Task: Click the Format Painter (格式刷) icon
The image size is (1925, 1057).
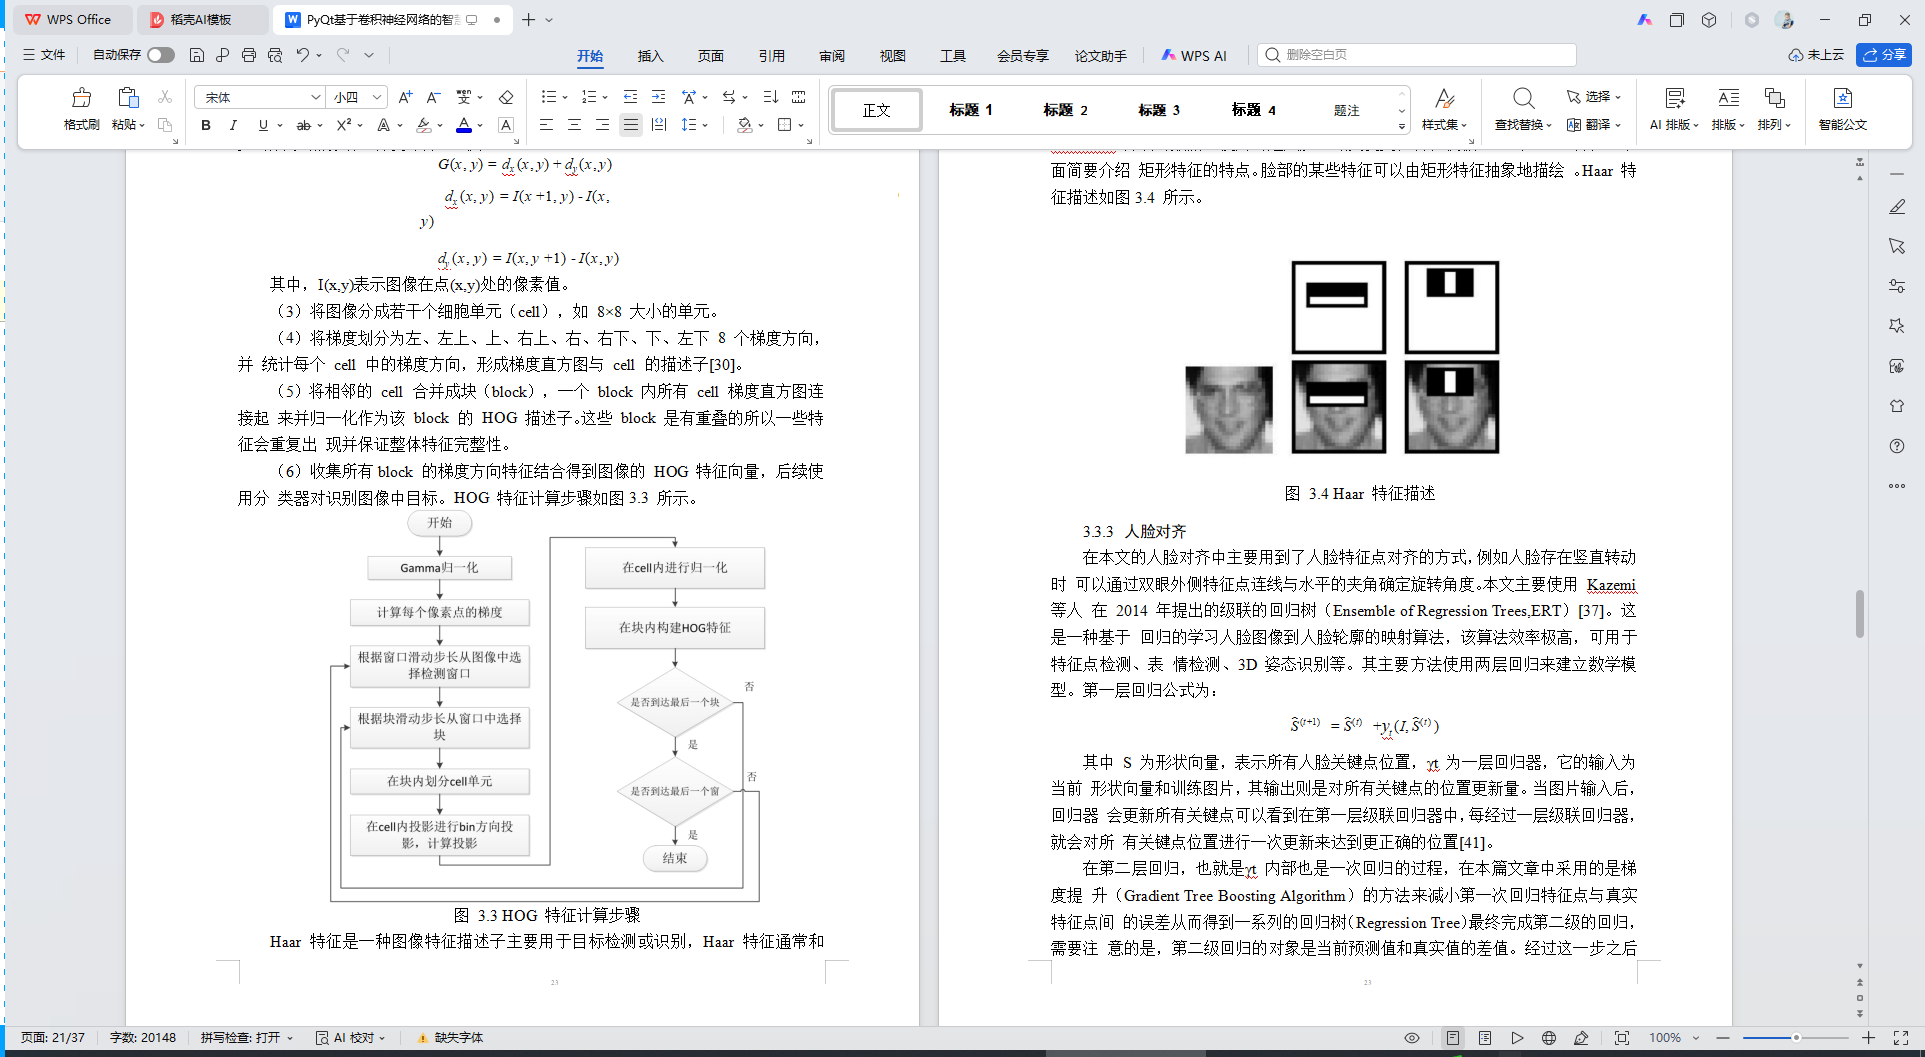Action: [81, 98]
